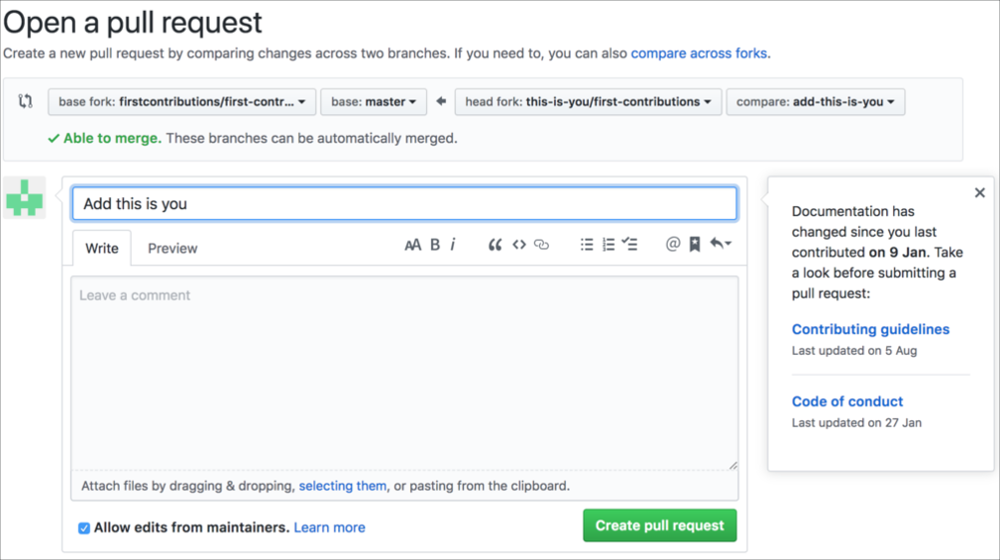Open the saved replies arrow menu
This screenshot has height=560, width=1000.
click(721, 244)
